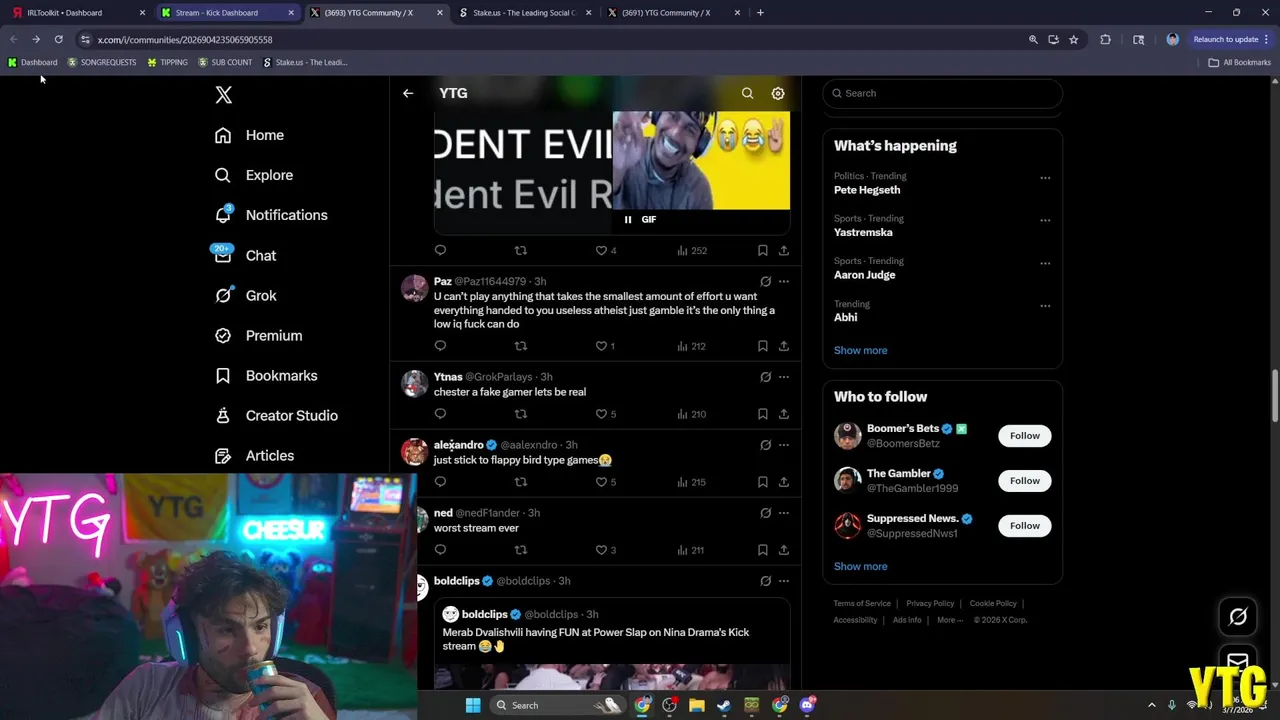
Task: Open YTG community settings gear
Action: [x=778, y=93]
